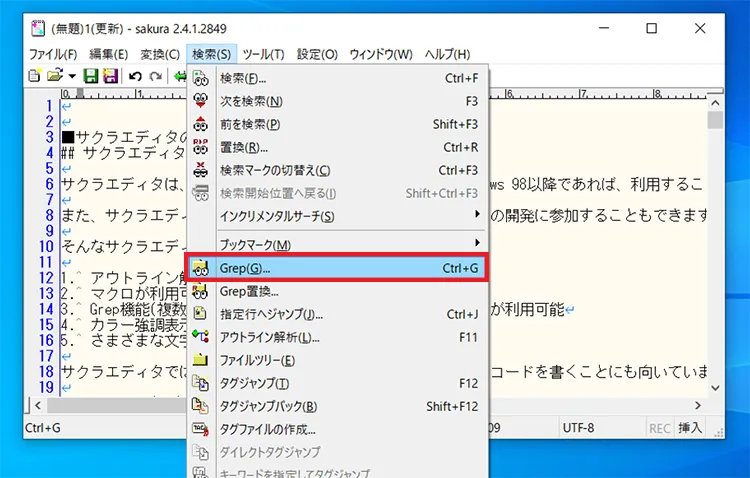
Task: Click the horizontal scrollbar left arrow
Action: coord(38,406)
